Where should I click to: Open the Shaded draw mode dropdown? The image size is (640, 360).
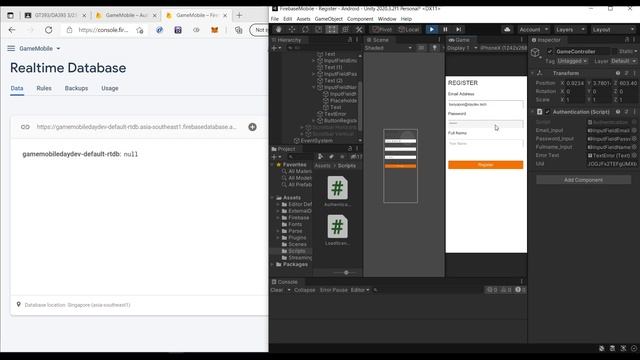[x=388, y=48]
